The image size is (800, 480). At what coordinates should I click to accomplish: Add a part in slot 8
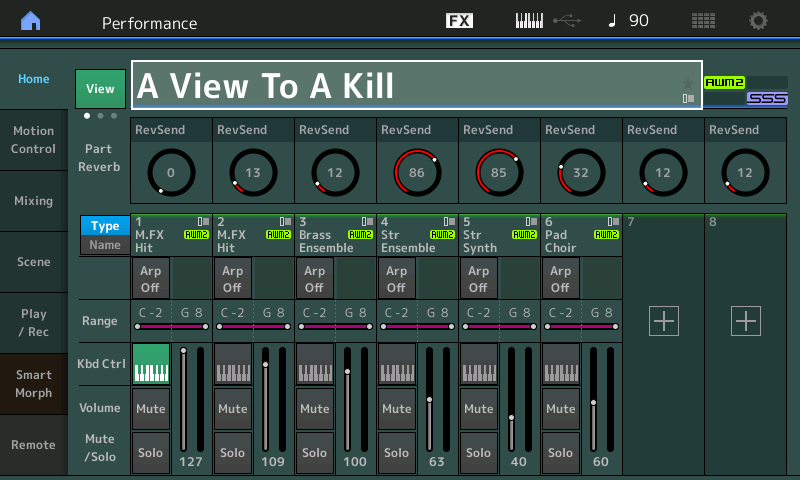[x=746, y=321]
